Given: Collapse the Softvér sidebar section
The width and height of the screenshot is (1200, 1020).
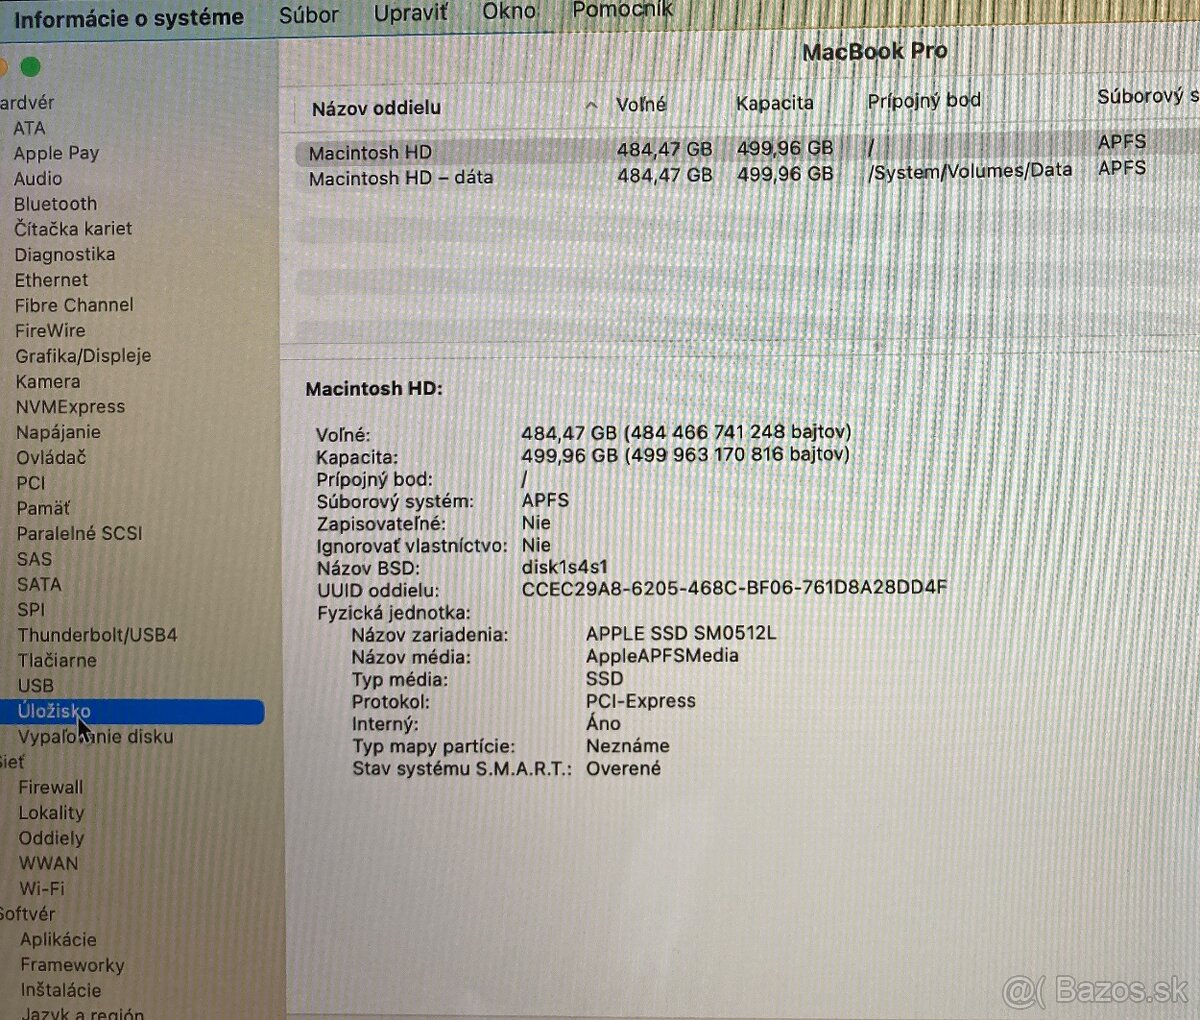Looking at the screenshot, I should click(x=28, y=914).
